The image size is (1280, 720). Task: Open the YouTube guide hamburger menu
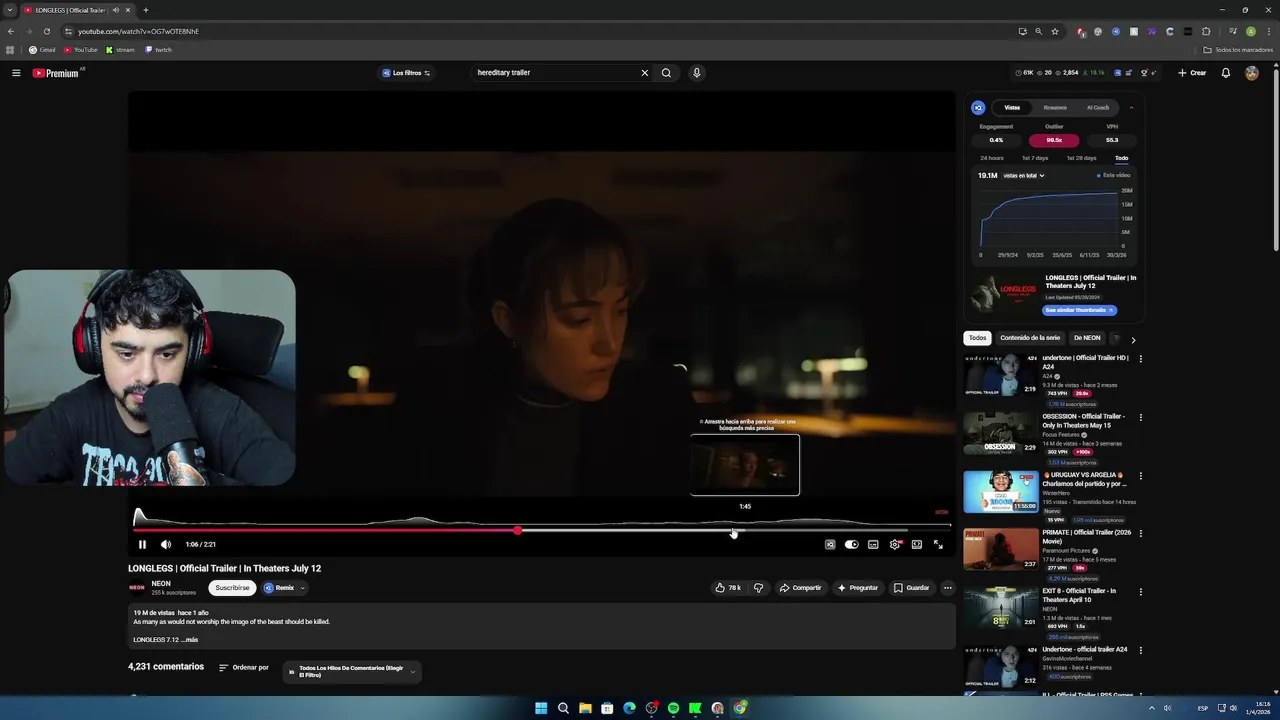[x=16, y=73]
